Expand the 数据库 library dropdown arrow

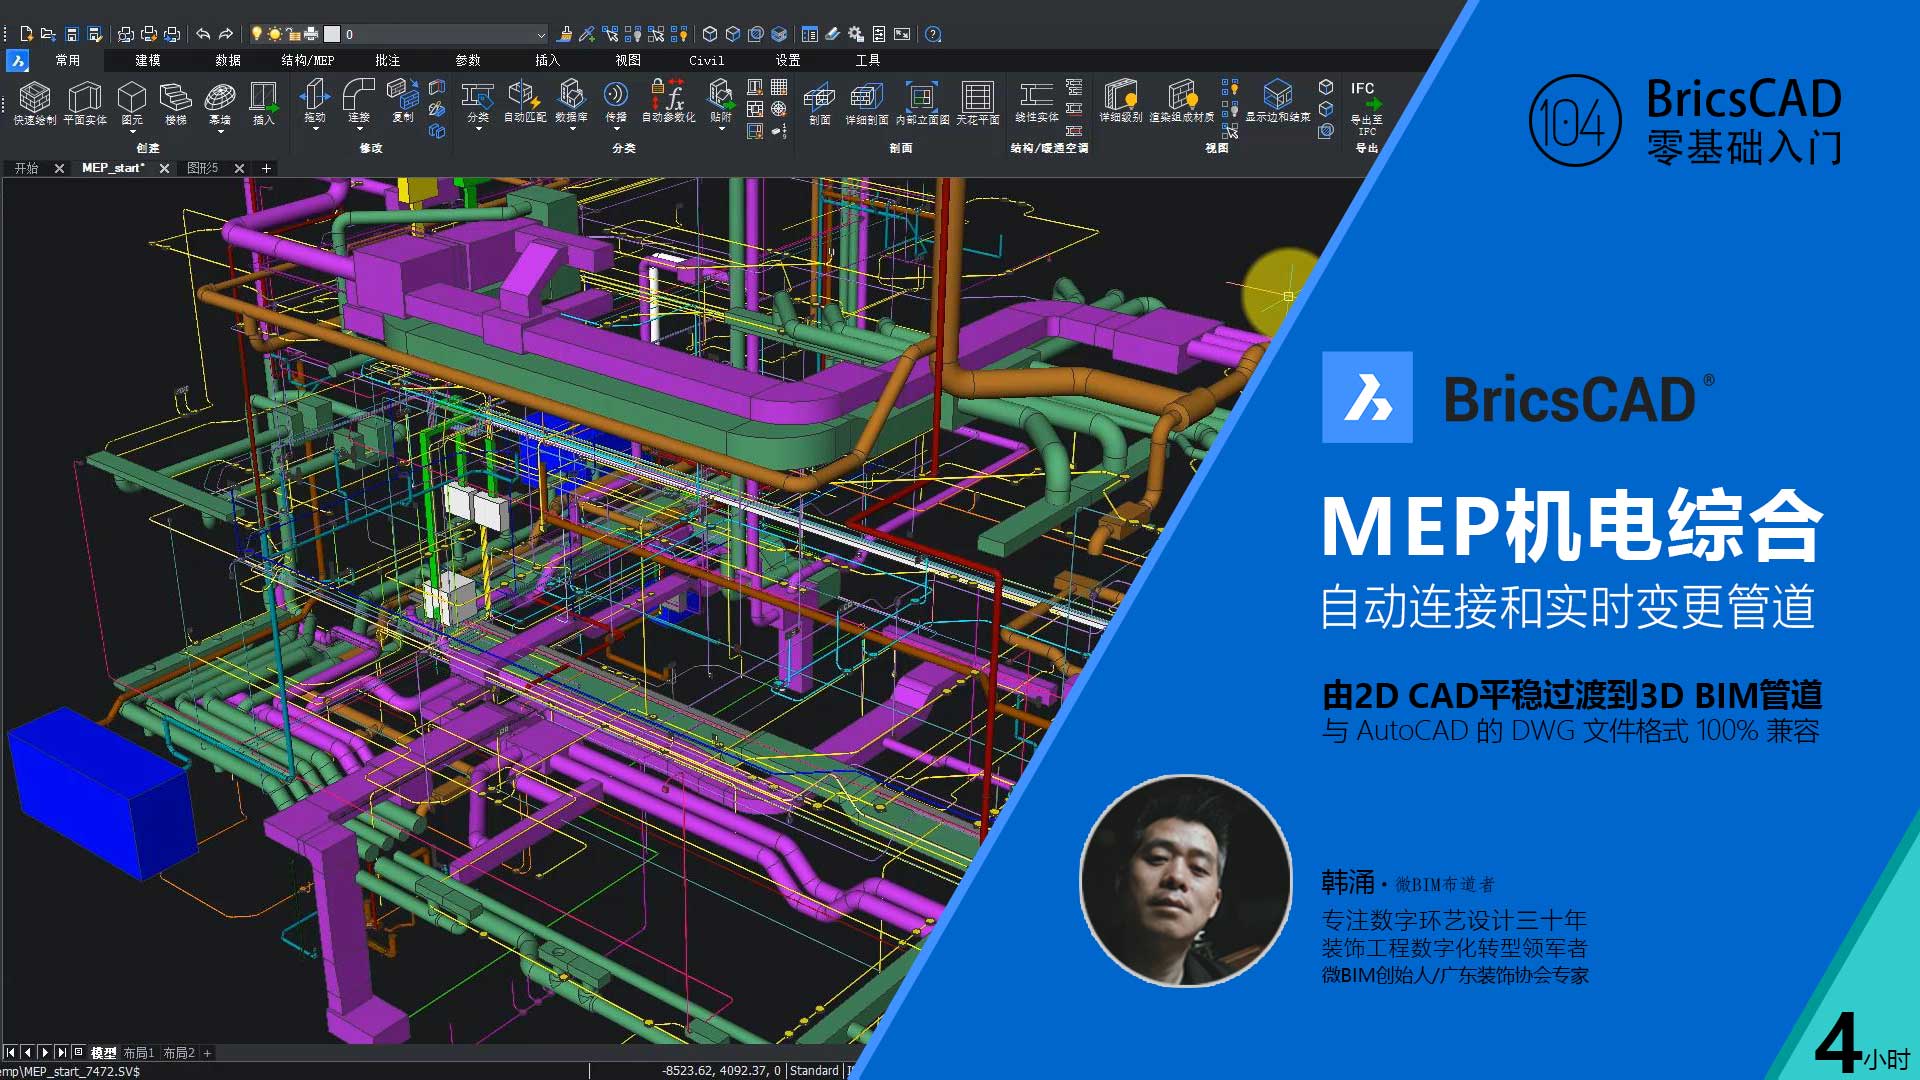(571, 130)
